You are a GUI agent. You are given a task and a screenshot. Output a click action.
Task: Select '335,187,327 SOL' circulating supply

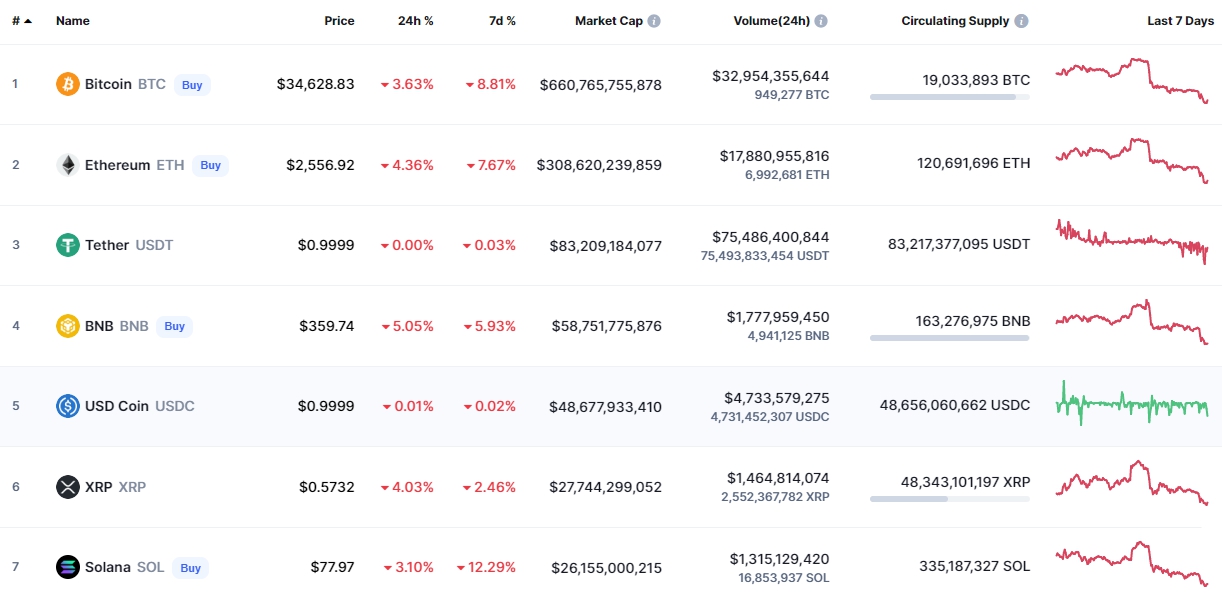[975, 565]
